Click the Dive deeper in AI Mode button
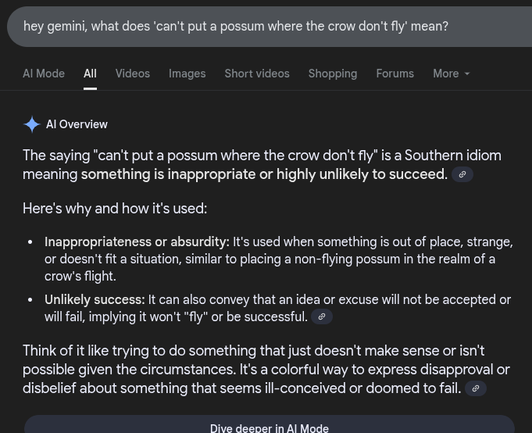The image size is (532, 433). (x=269, y=424)
